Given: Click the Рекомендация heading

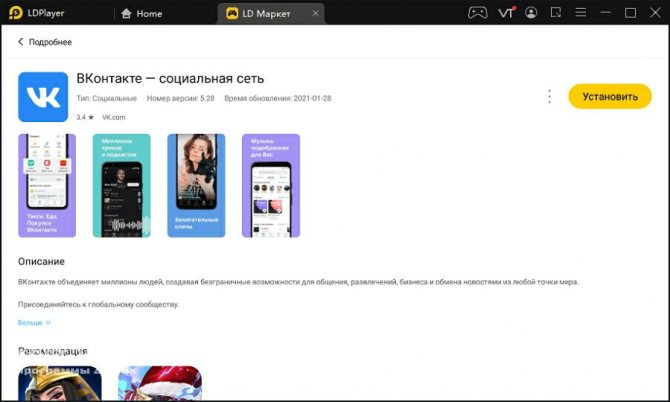Looking at the screenshot, I should tap(53, 351).
